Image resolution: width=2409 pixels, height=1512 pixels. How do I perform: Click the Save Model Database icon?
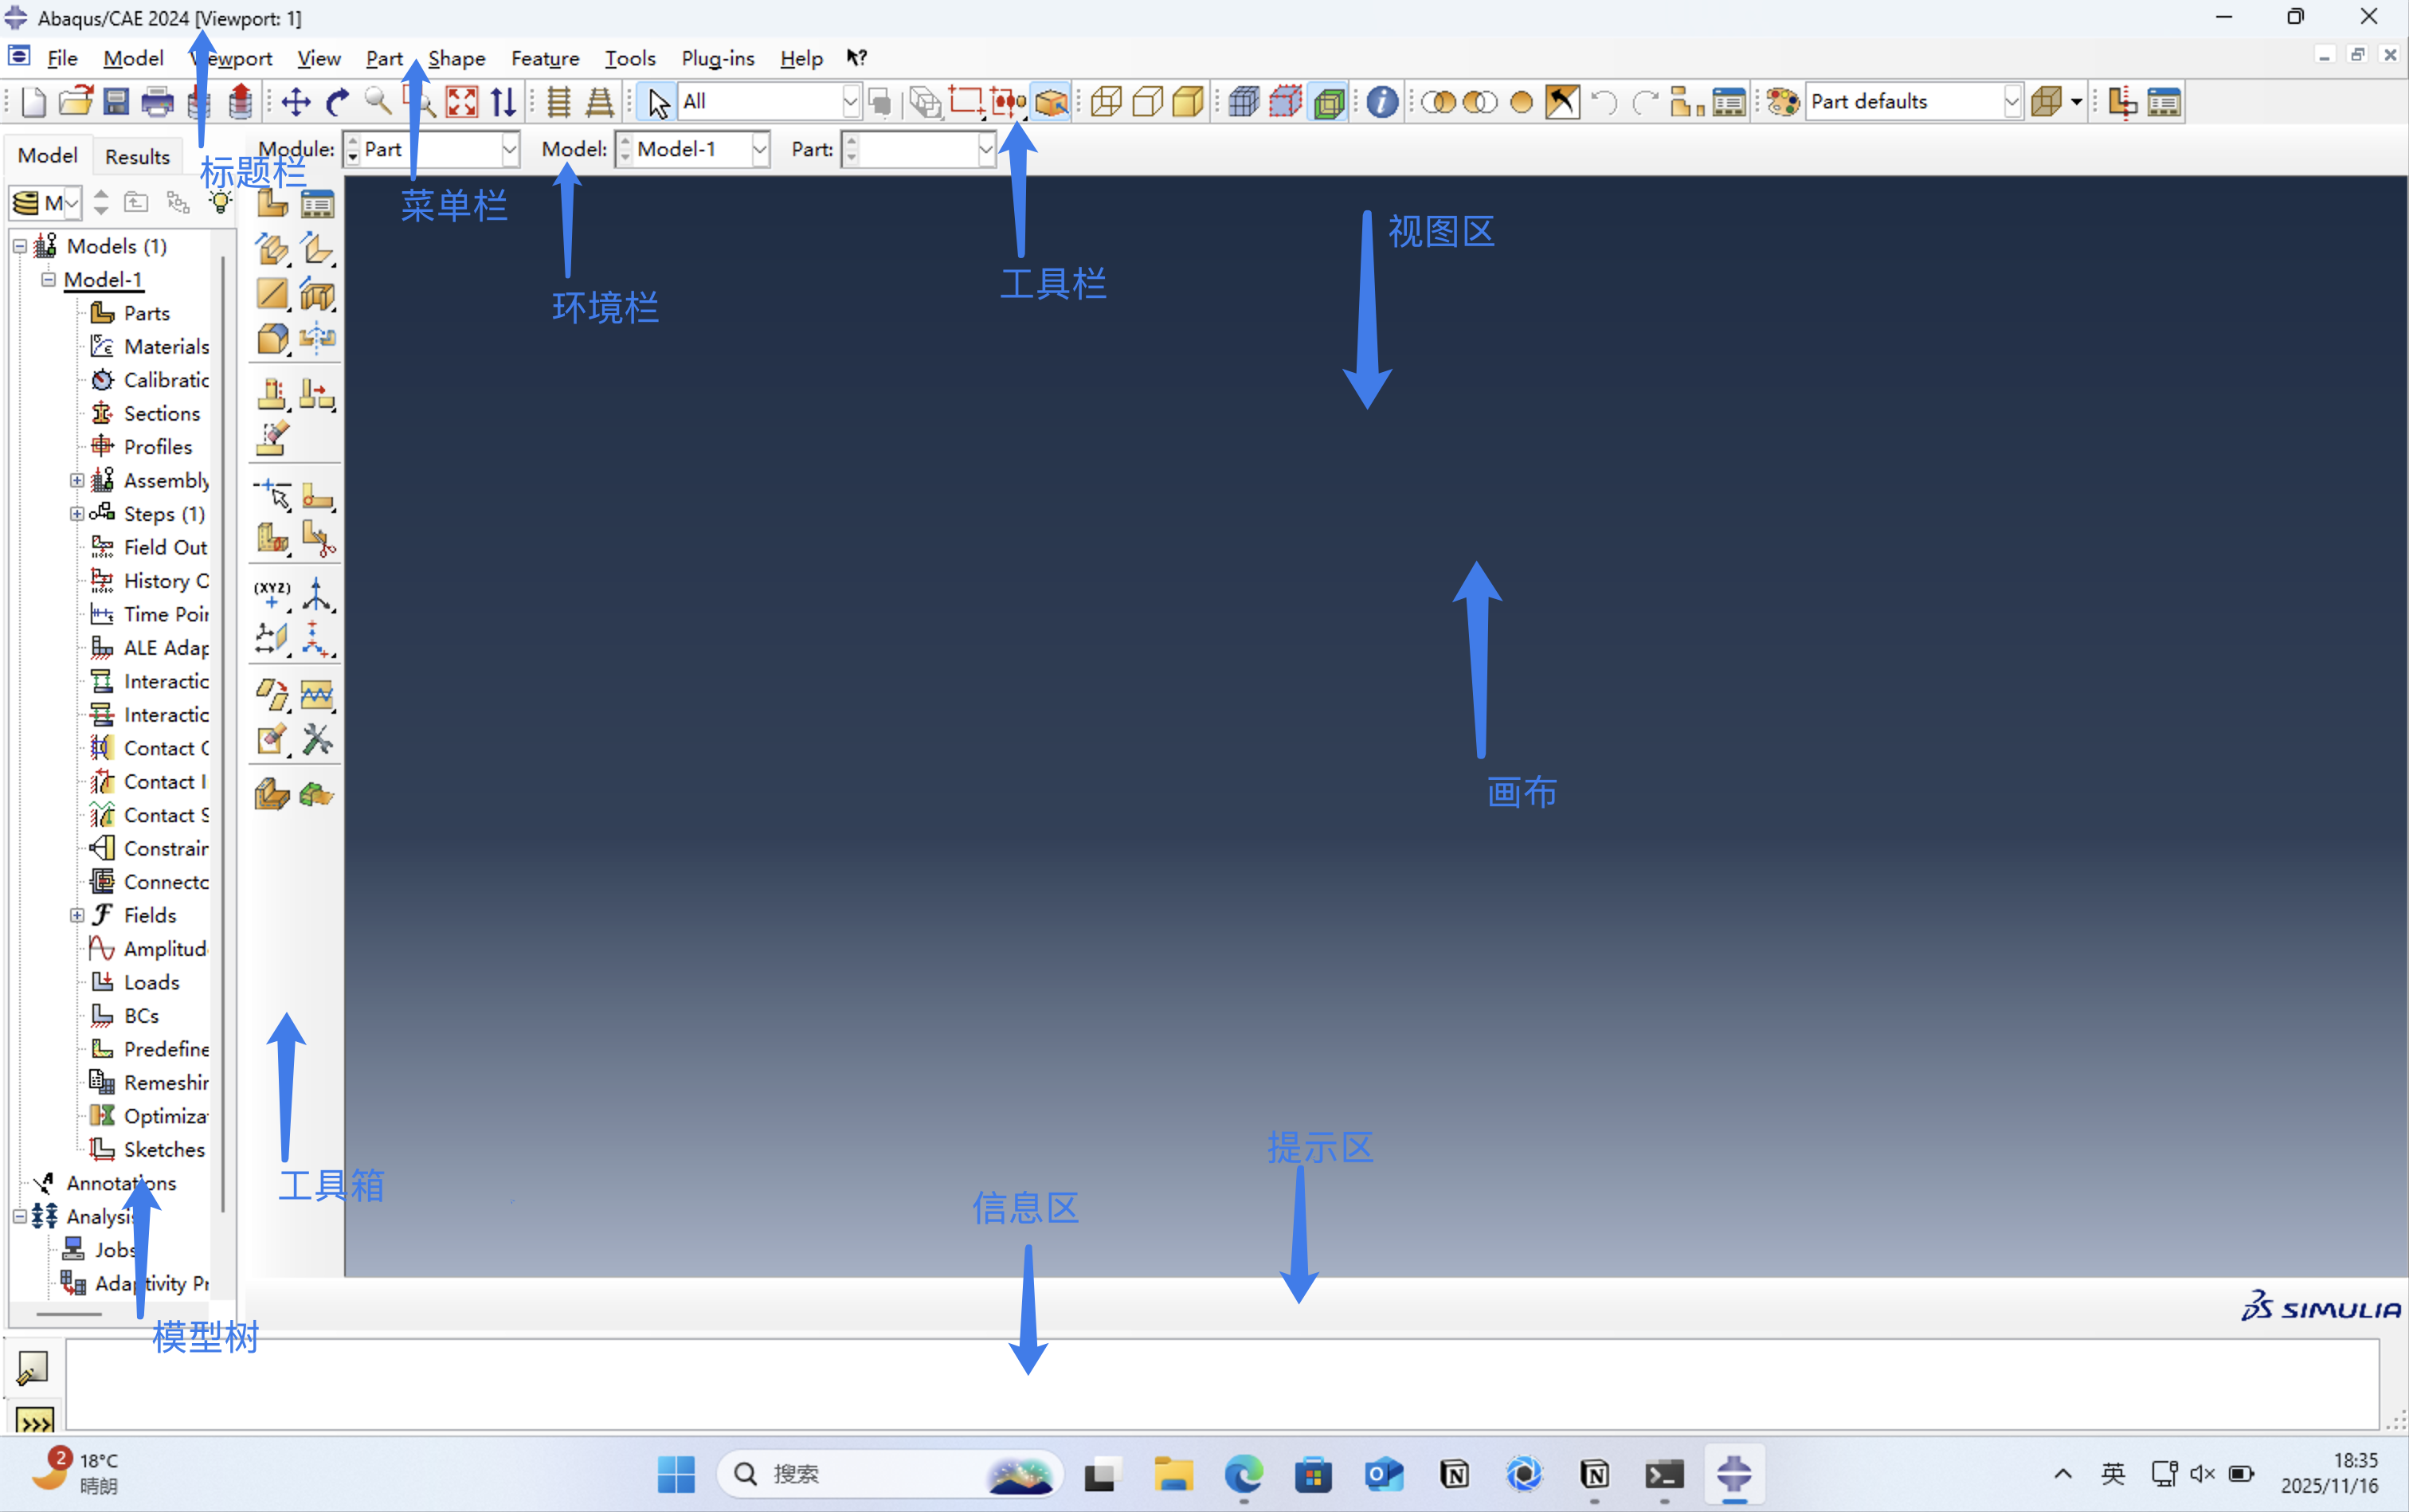(x=117, y=101)
